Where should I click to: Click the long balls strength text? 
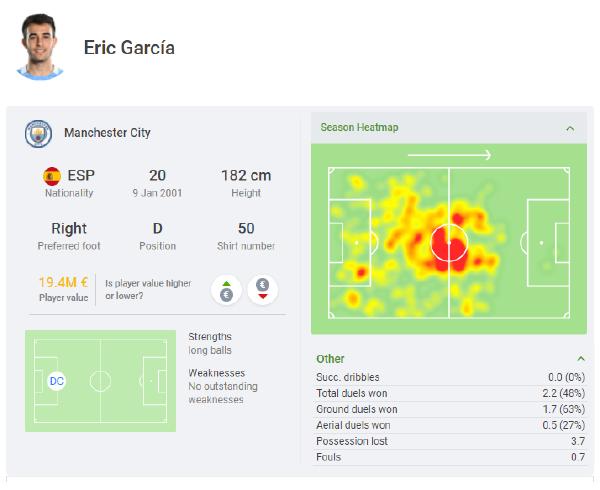point(212,351)
